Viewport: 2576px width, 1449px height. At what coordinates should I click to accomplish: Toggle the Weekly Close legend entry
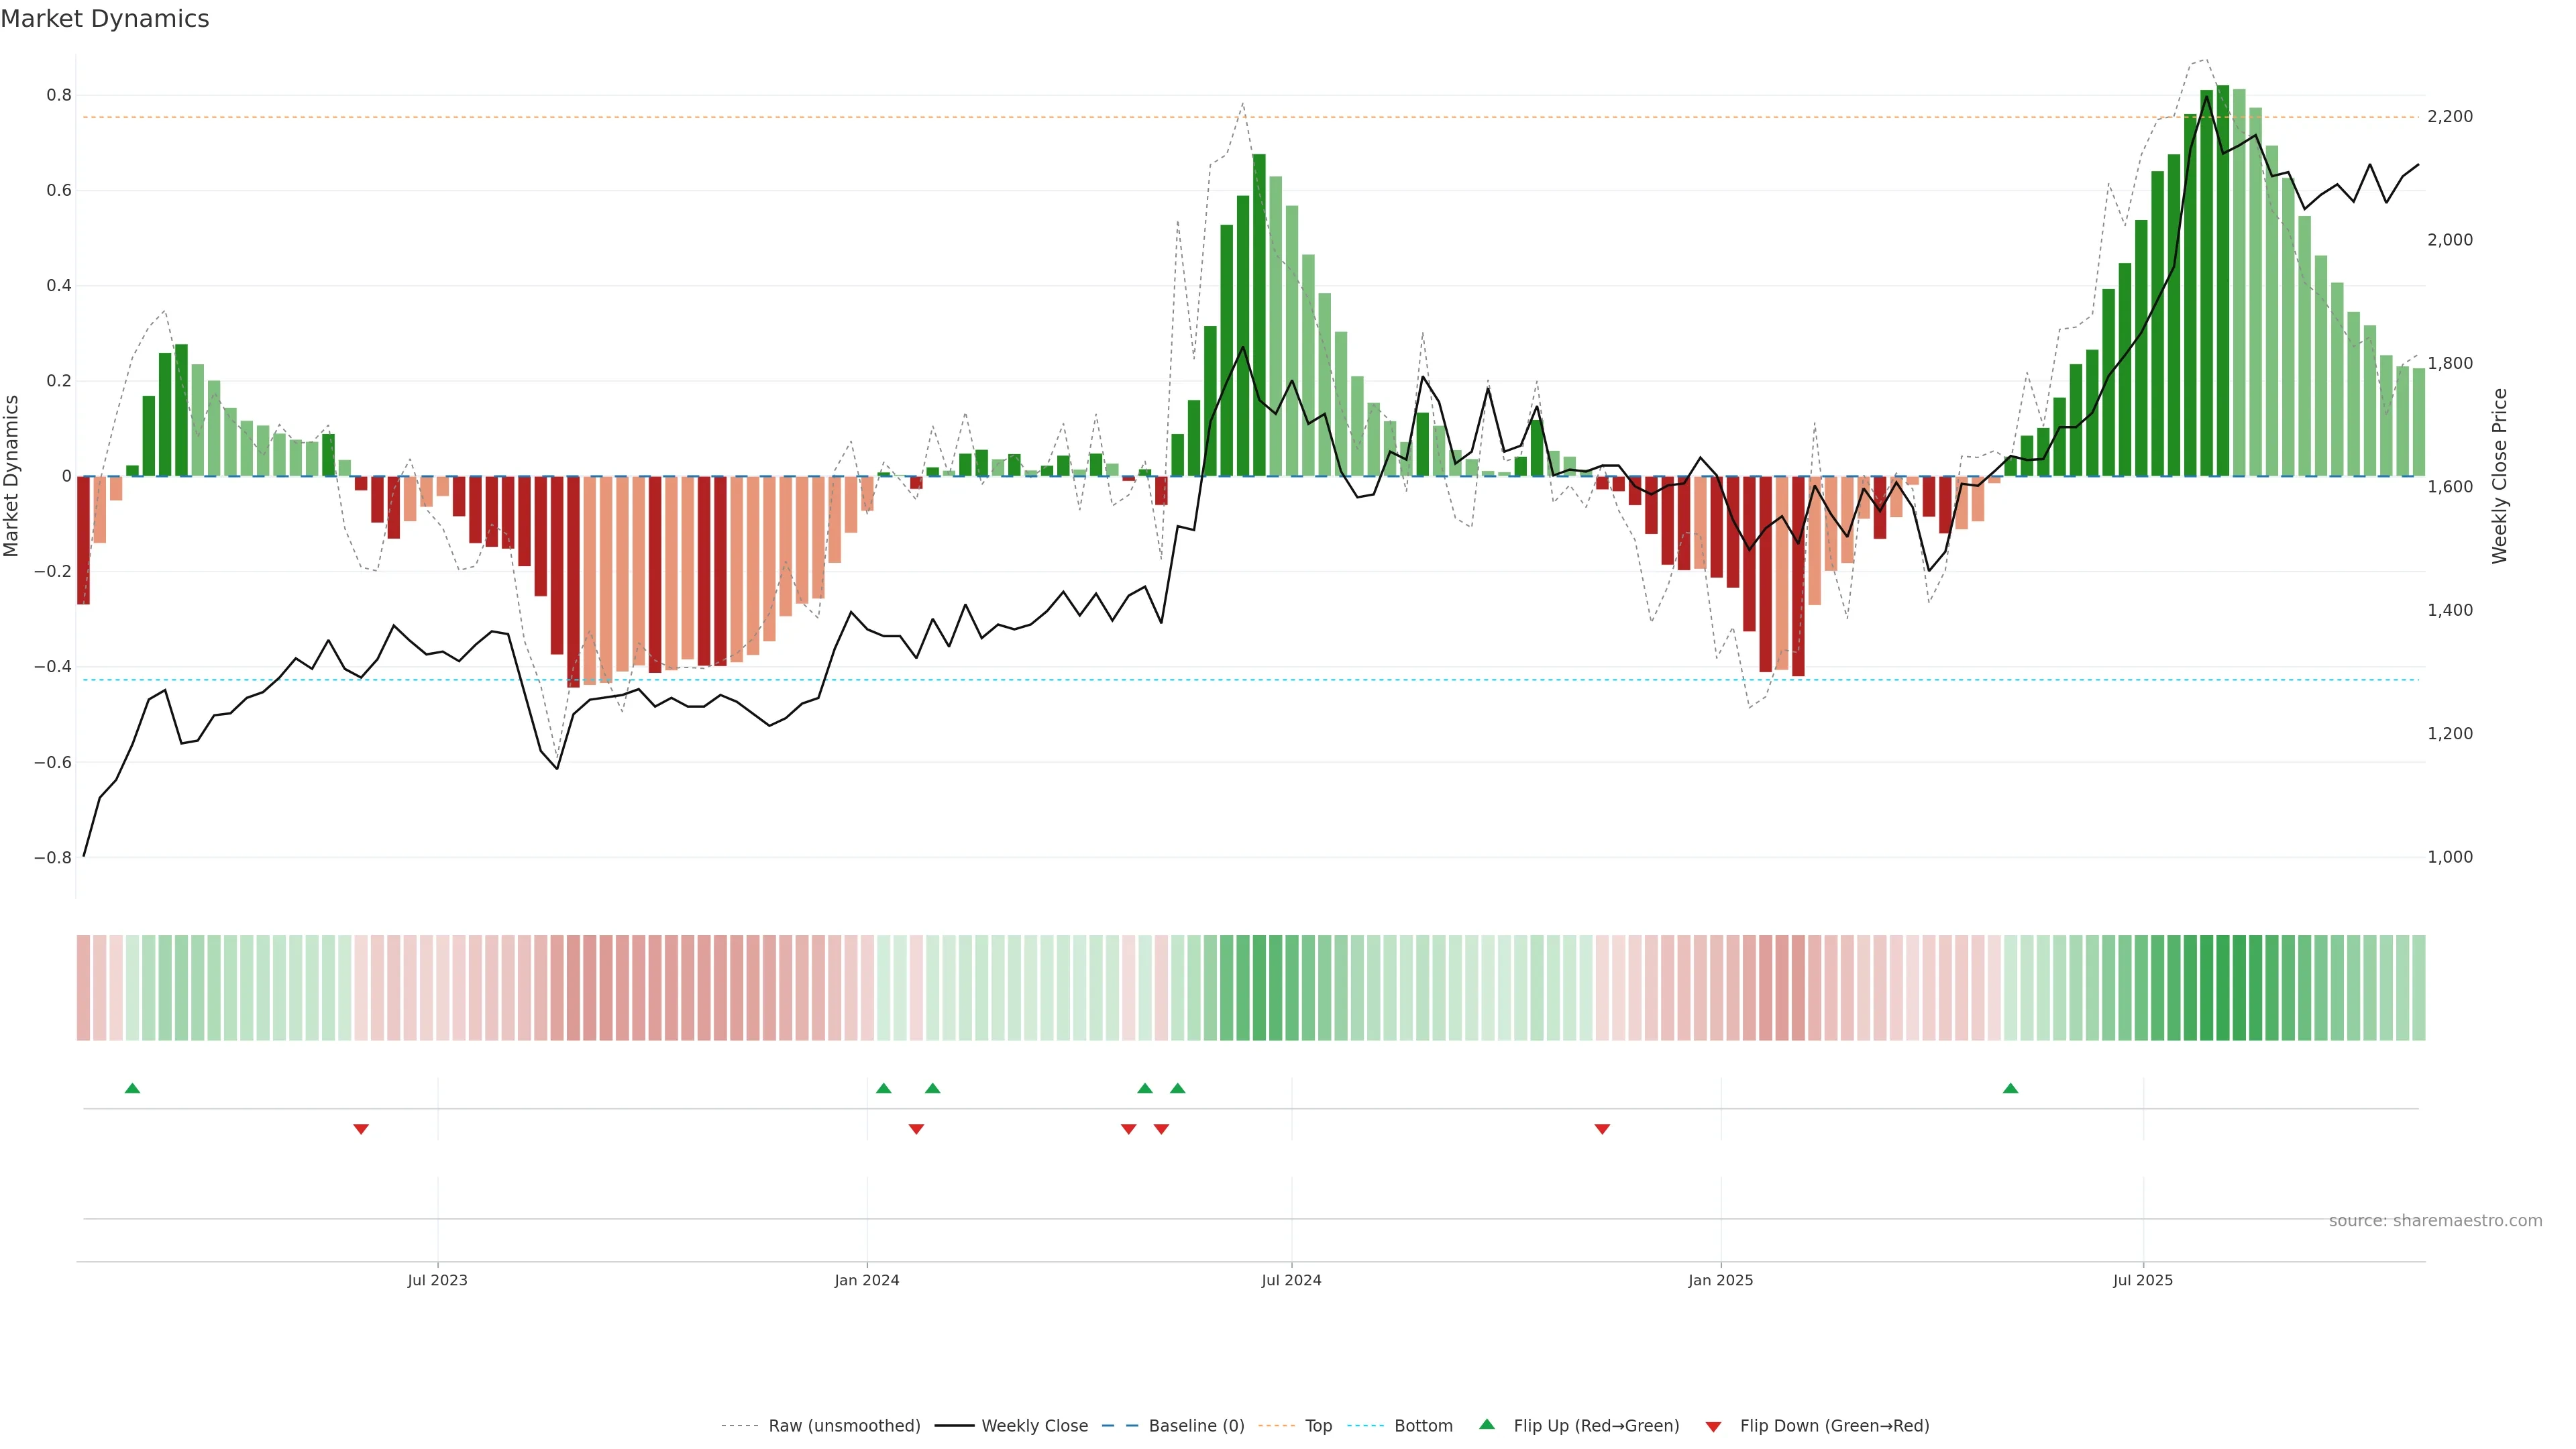[1034, 1426]
